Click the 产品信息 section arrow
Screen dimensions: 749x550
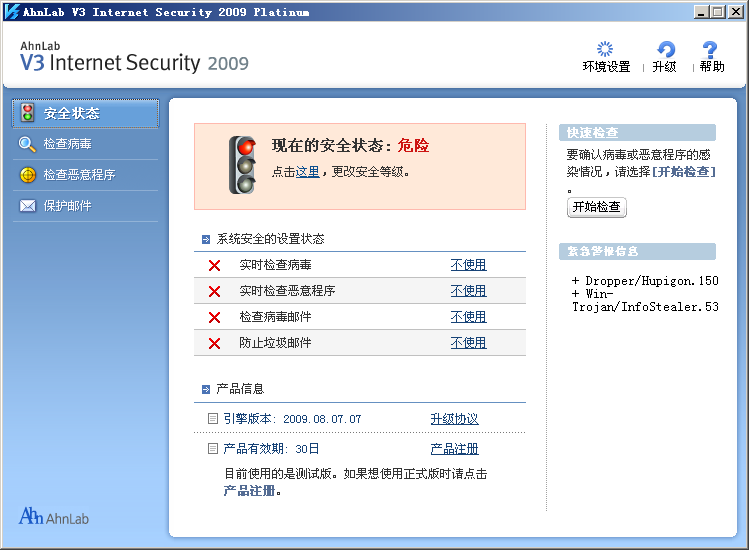(x=205, y=389)
